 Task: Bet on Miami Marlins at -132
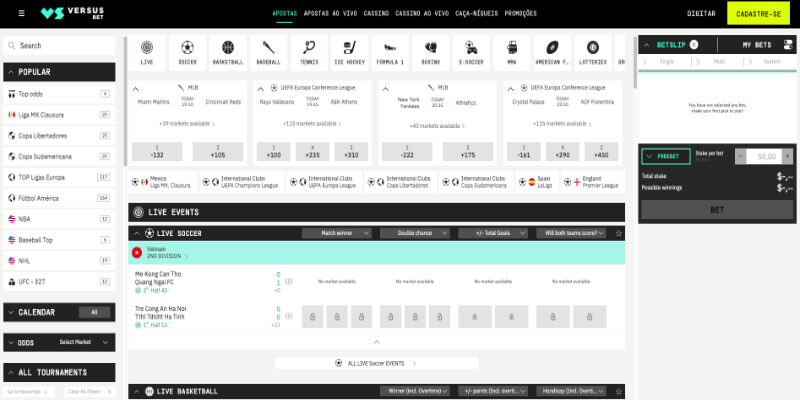[157, 152]
